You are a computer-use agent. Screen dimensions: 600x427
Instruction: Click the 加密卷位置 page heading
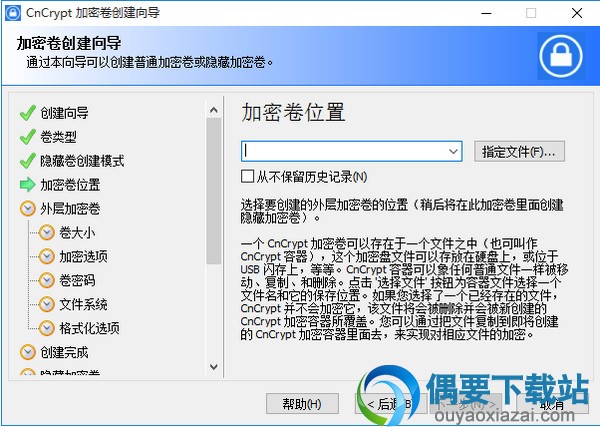pyautogui.click(x=293, y=112)
